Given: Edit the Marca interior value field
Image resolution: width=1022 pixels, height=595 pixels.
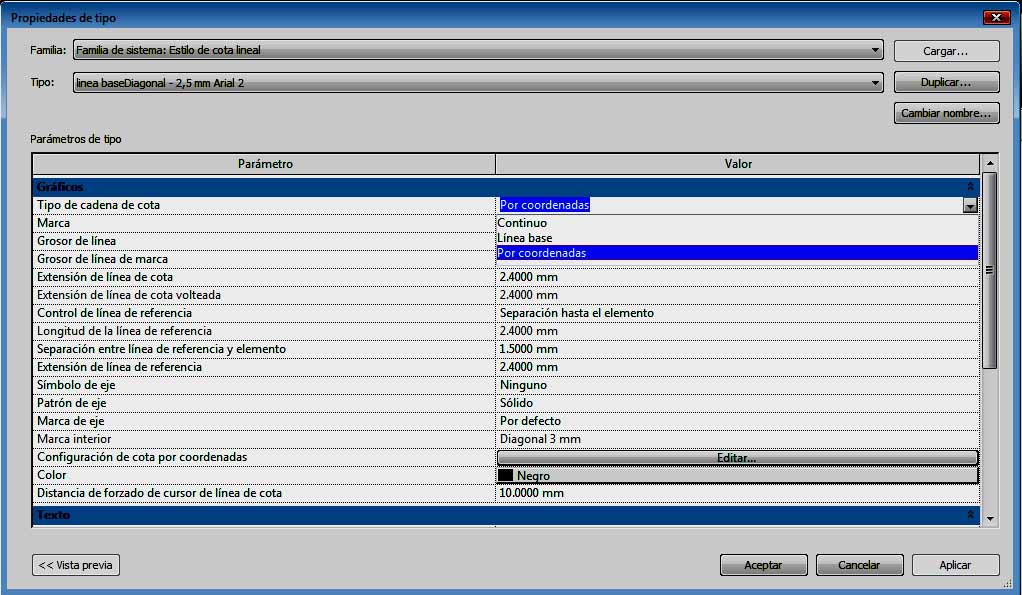Looking at the screenshot, I should pyautogui.click(x=736, y=439).
